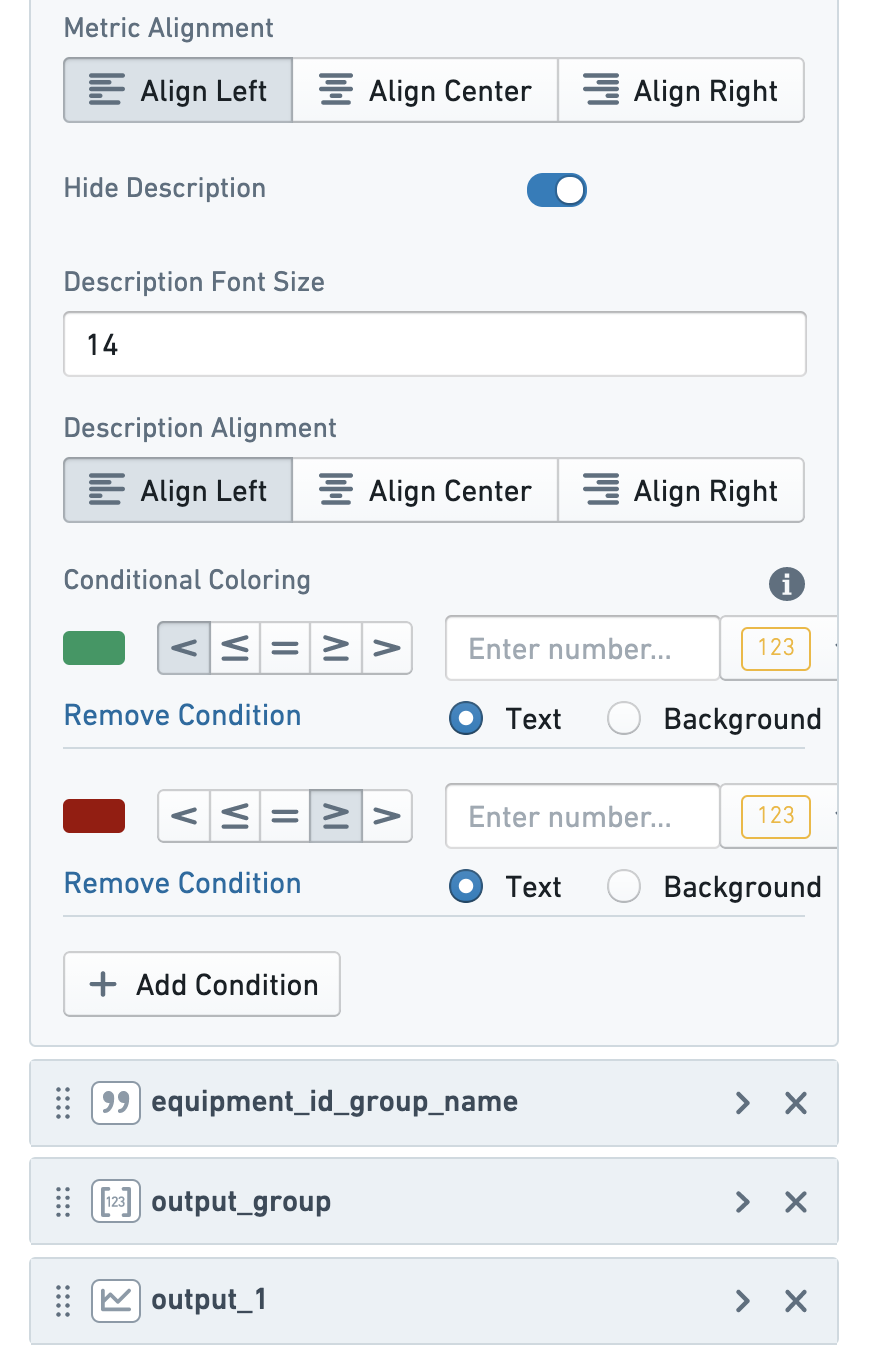The width and height of the screenshot is (872, 1355).
Task: Choose greater-than-or-equal operator for red condition
Action: pyautogui.click(x=336, y=816)
